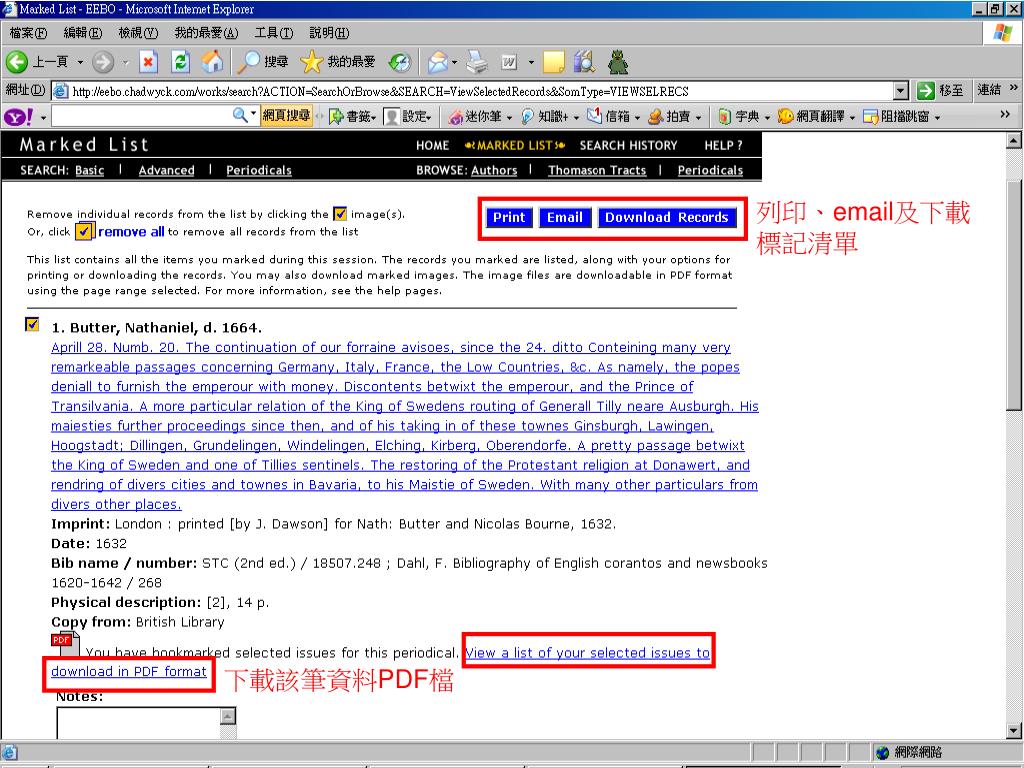The height and width of the screenshot is (768, 1024).
Task: Go to Home page via house icon
Action: pyautogui.click(x=212, y=62)
